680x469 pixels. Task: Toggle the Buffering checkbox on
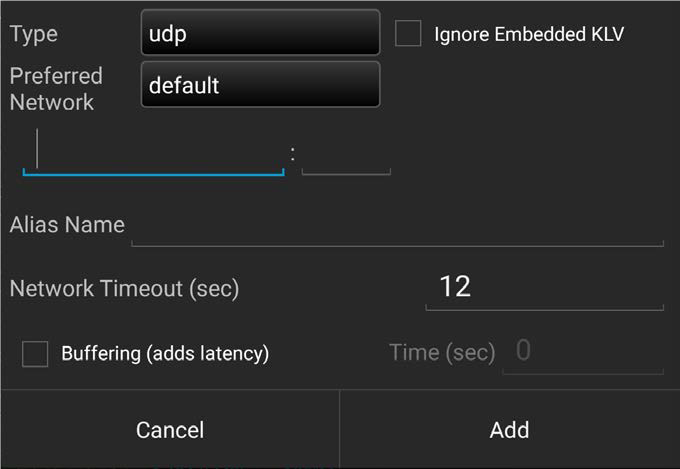35,353
